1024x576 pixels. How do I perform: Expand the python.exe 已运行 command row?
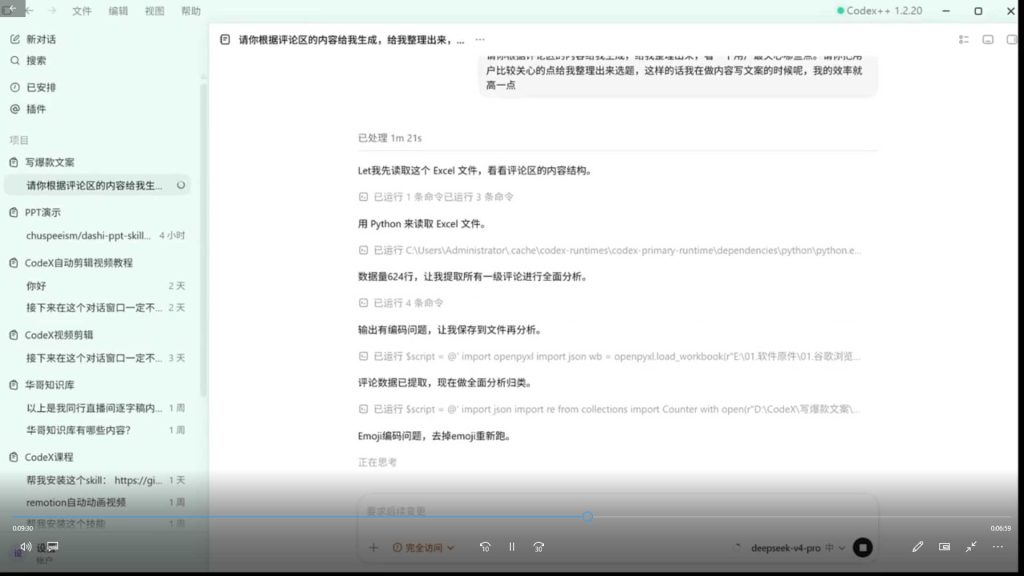(x=609, y=250)
